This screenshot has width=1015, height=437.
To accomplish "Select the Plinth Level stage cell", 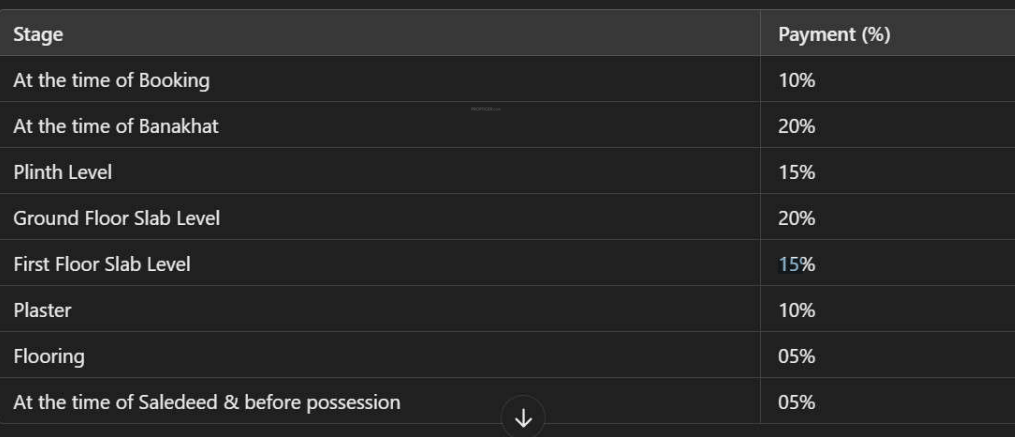I will point(380,172).
